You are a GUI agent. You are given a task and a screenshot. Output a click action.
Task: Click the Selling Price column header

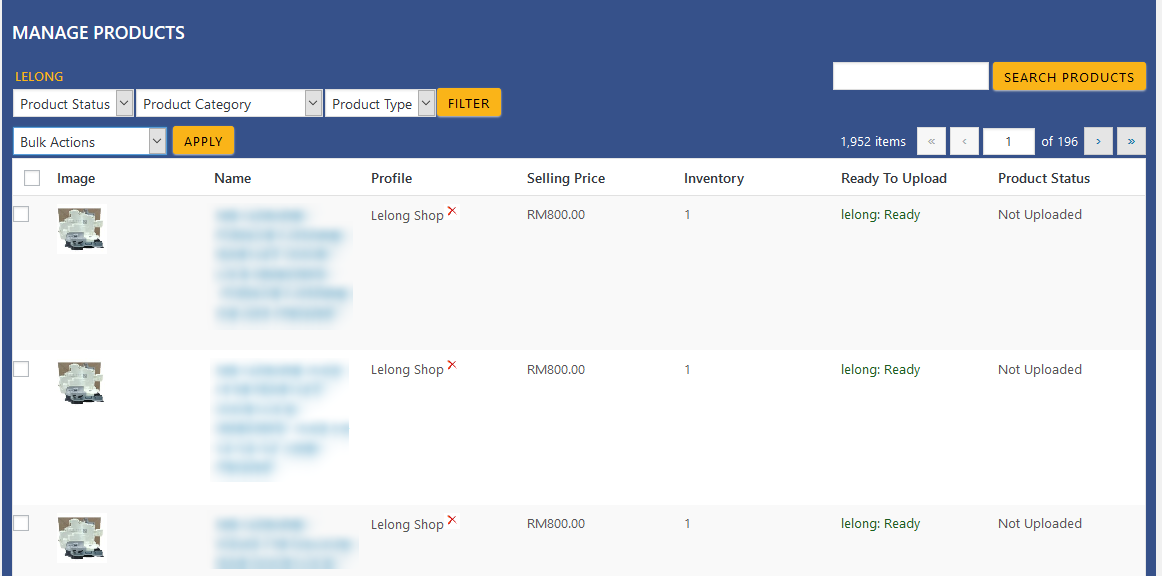tap(566, 178)
